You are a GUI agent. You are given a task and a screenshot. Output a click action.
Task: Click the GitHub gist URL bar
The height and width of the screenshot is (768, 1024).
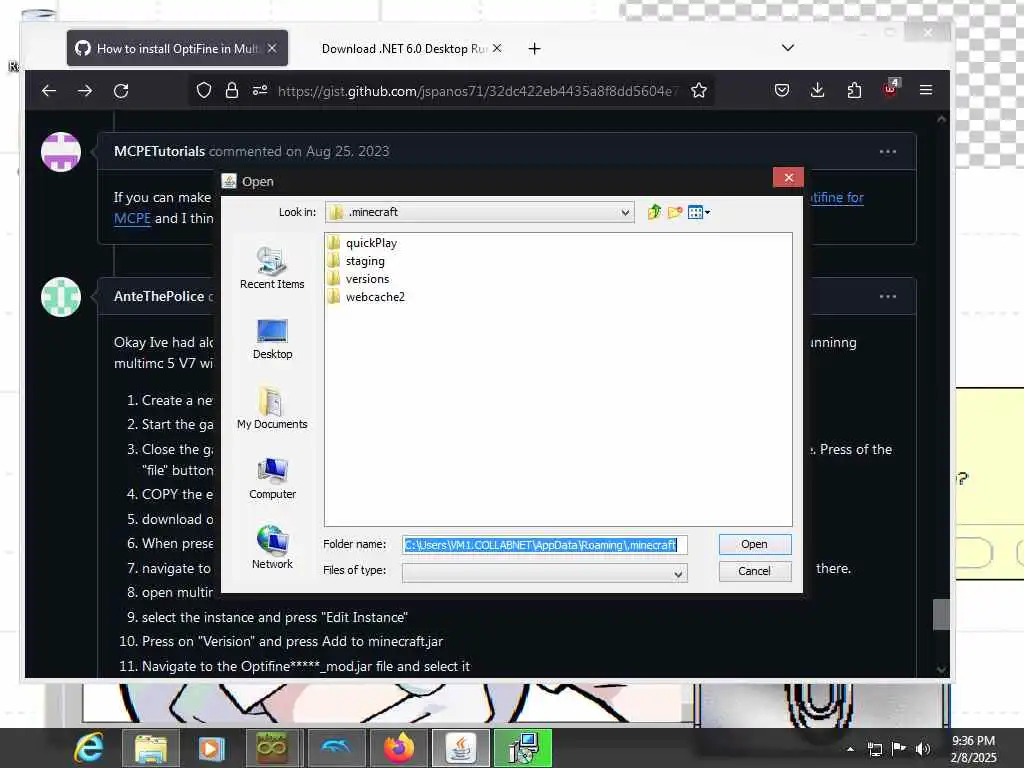(x=477, y=91)
